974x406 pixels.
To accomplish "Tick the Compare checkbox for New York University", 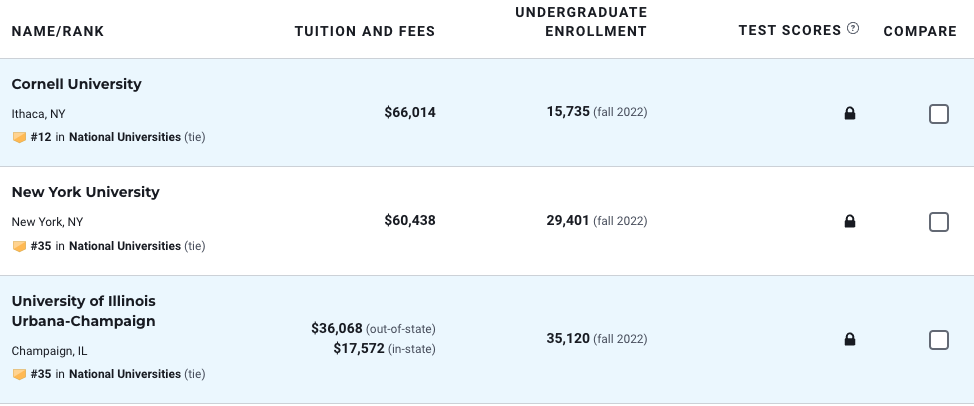I will pos(939,222).
